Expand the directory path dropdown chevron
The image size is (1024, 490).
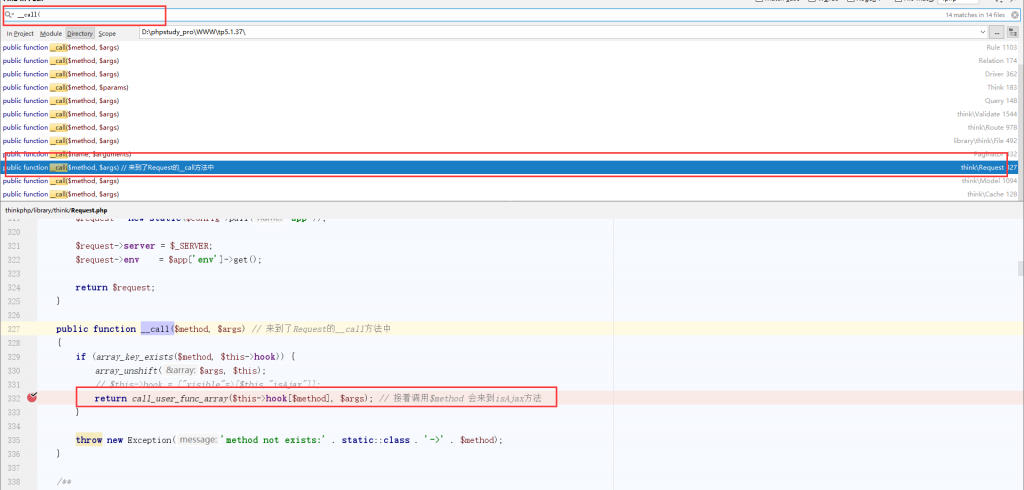tap(983, 32)
